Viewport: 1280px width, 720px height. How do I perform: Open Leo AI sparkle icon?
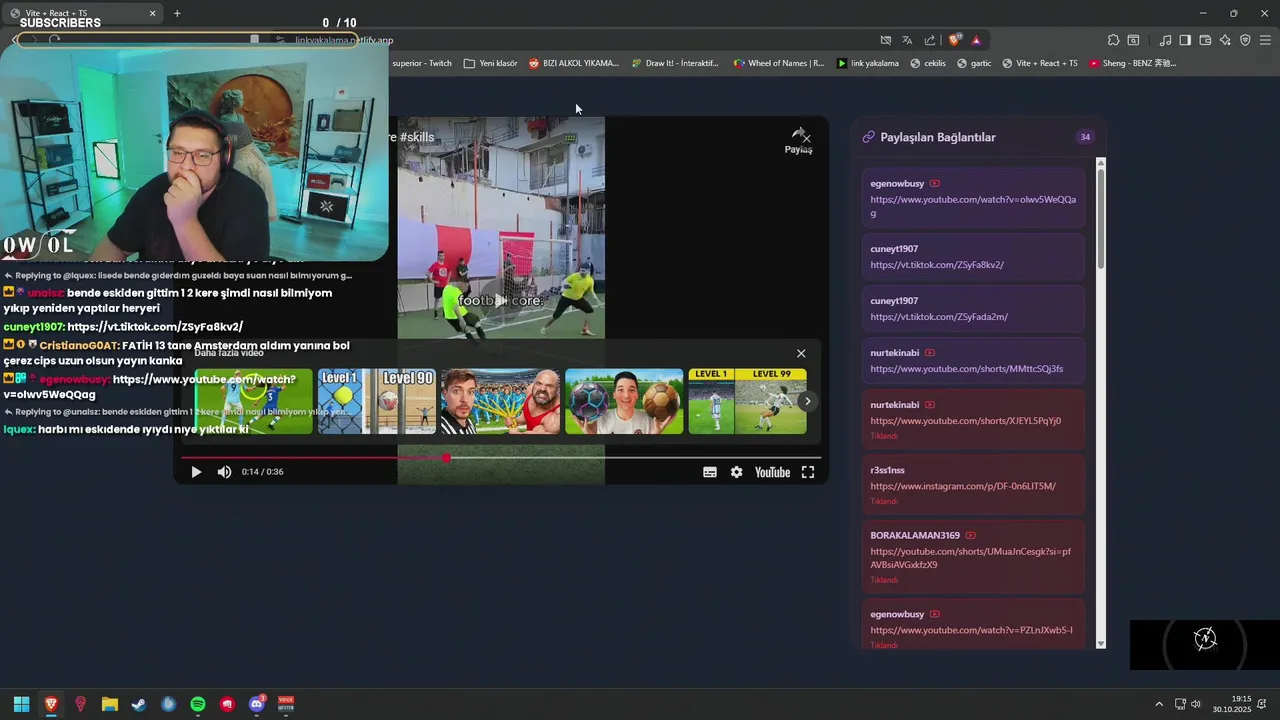click(x=1225, y=40)
